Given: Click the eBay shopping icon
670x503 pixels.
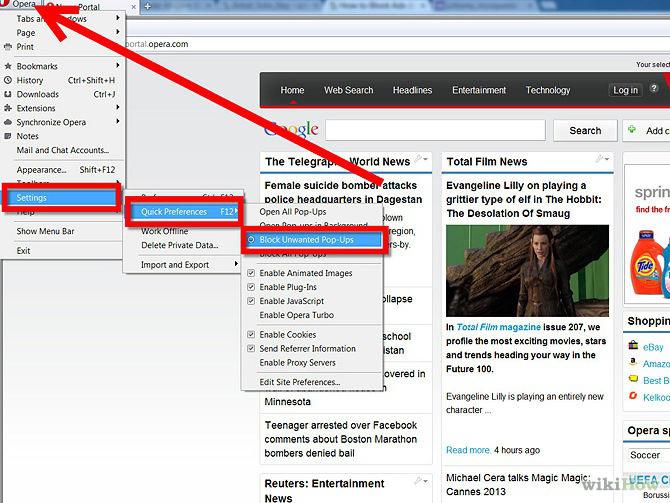Looking at the screenshot, I should pos(633,346).
